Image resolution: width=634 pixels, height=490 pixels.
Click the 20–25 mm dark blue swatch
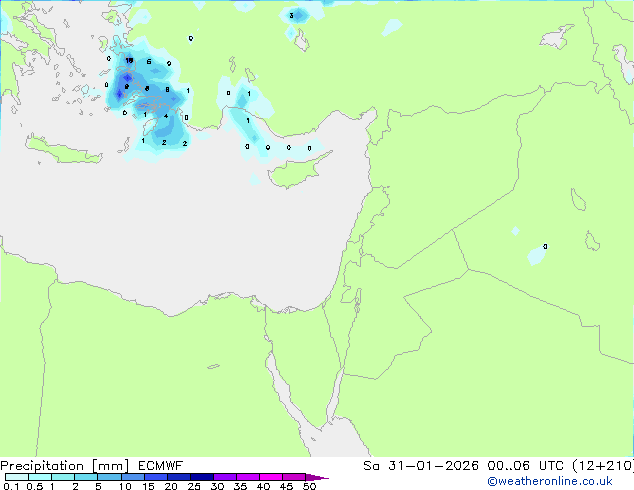(x=179, y=477)
